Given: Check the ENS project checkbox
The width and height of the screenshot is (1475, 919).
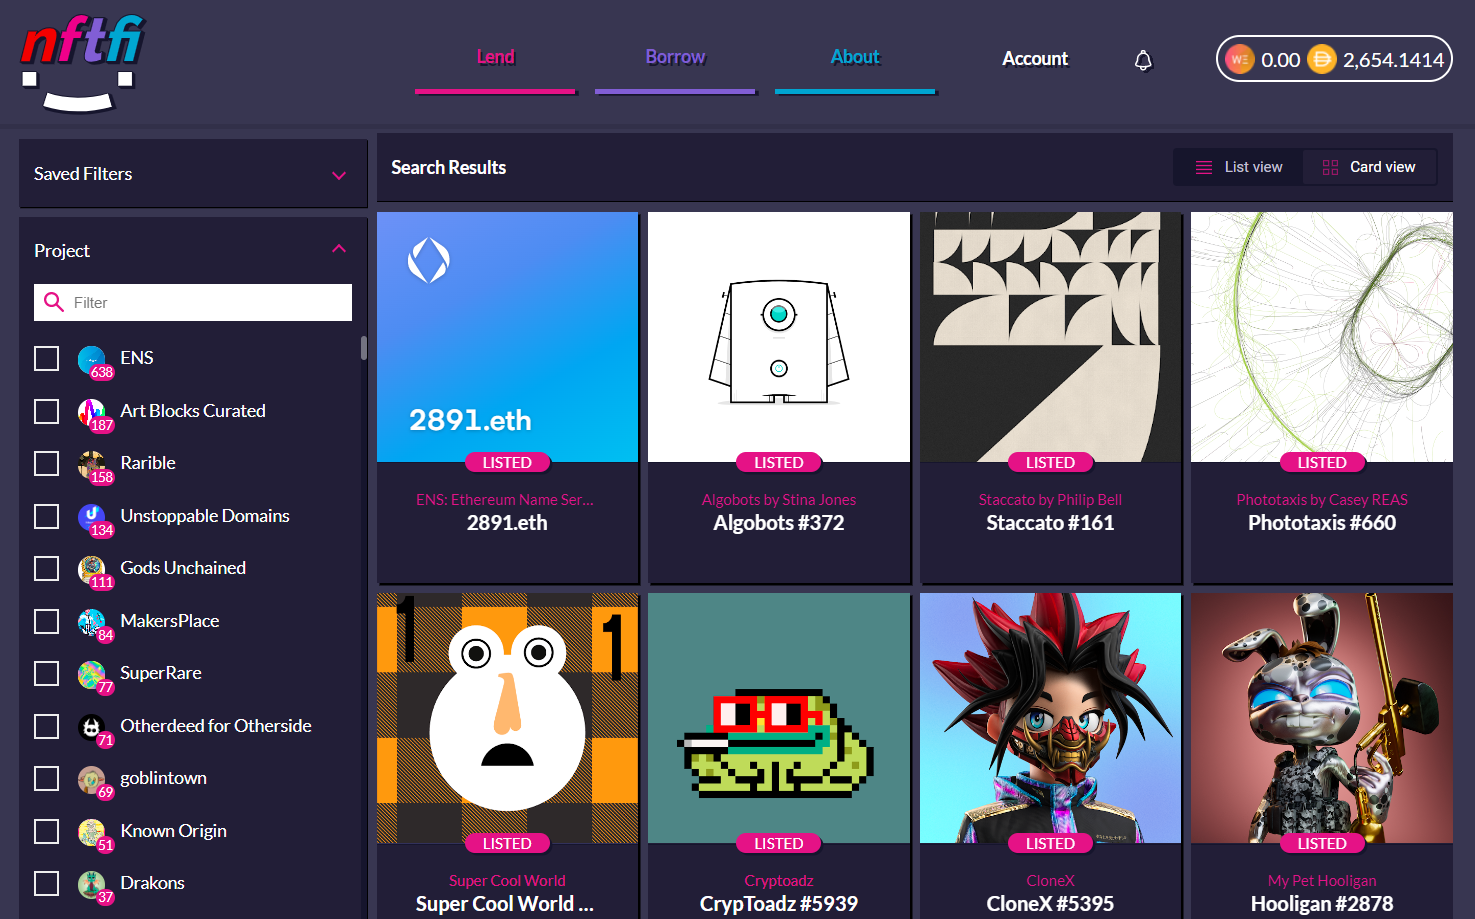Looking at the screenshot, I should pos(47,358).
